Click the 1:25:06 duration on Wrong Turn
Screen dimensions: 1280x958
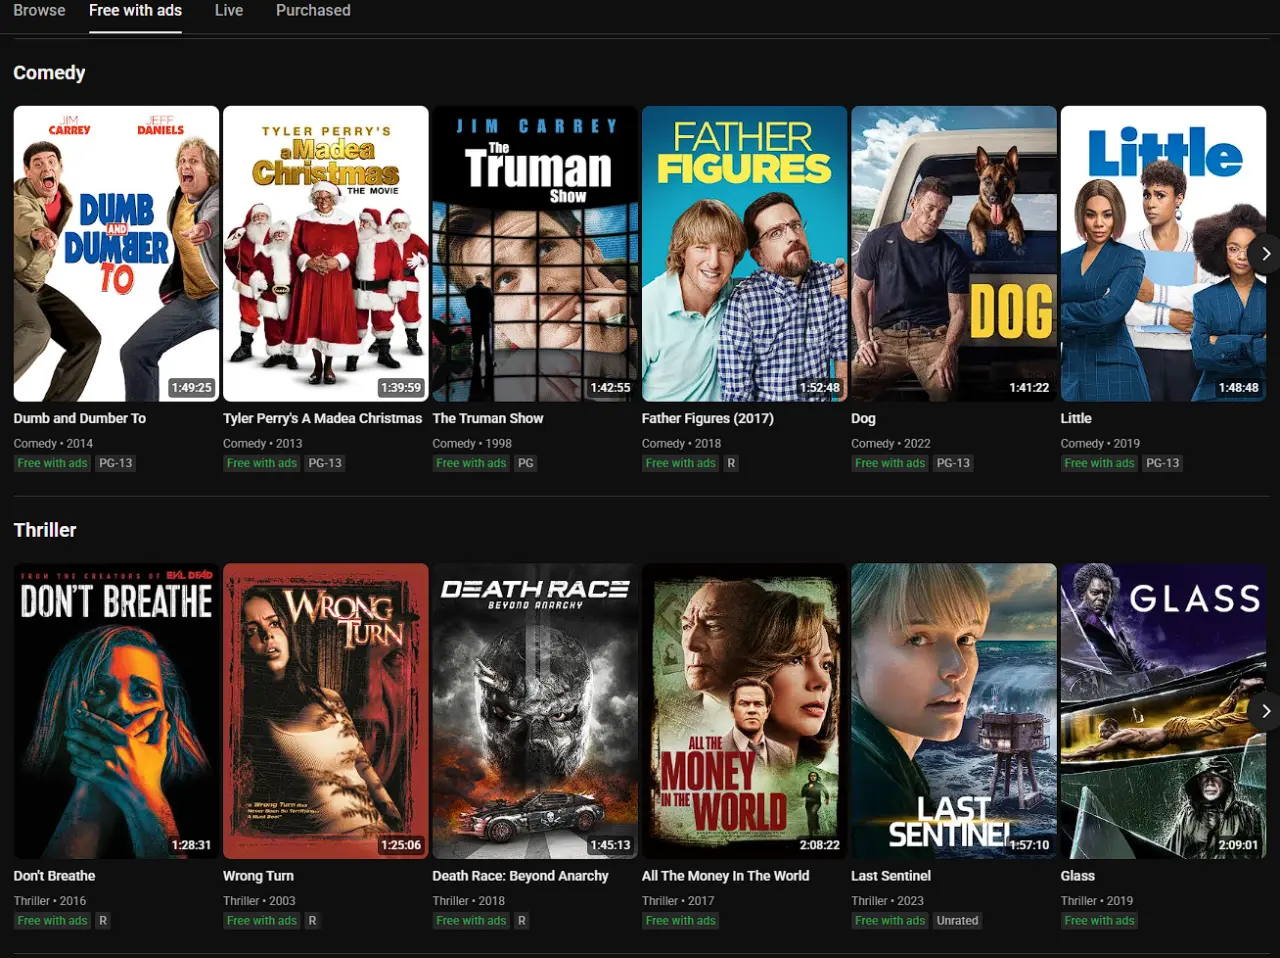(x=401, y=845)
